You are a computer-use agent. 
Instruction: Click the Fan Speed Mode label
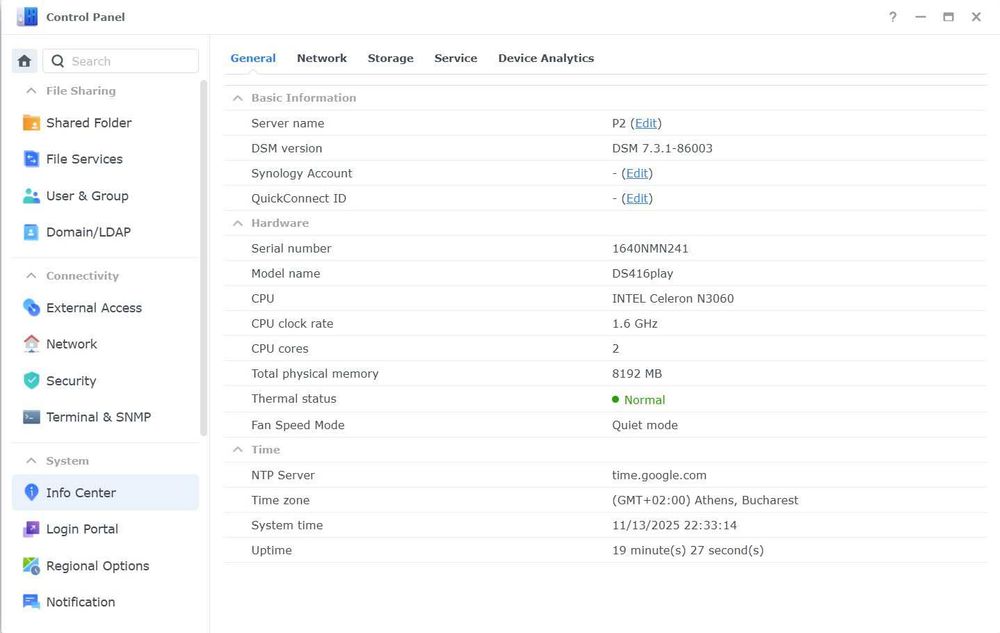(298, 425)
